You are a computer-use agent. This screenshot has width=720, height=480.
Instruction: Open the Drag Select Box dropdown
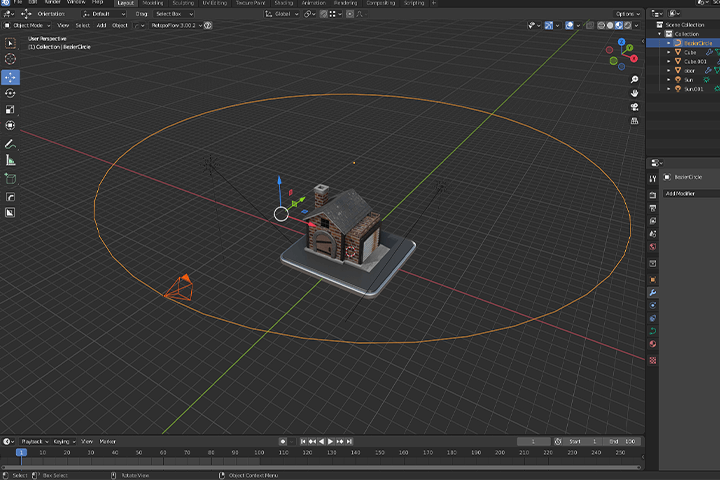(174, 14)
